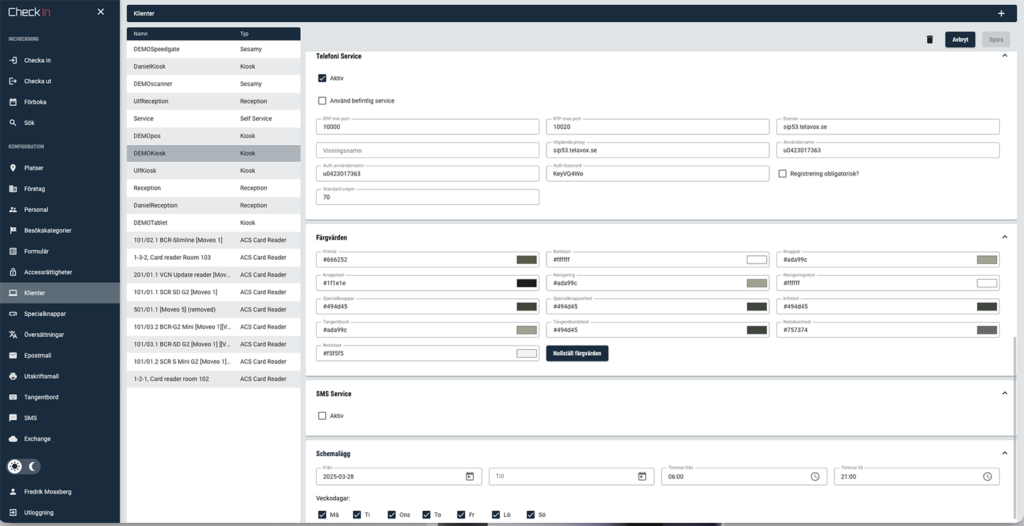Click the Spara button
This screenshot has height=526, width=1024.
(x=996, y=40)
